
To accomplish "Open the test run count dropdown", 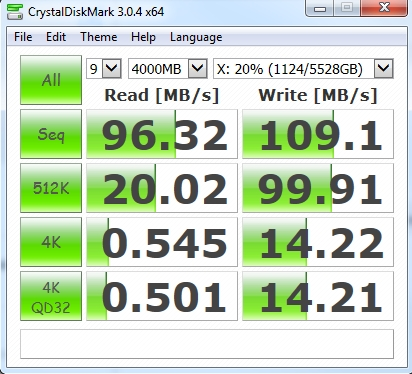I will pyautogui.click(x=104, y=69).
